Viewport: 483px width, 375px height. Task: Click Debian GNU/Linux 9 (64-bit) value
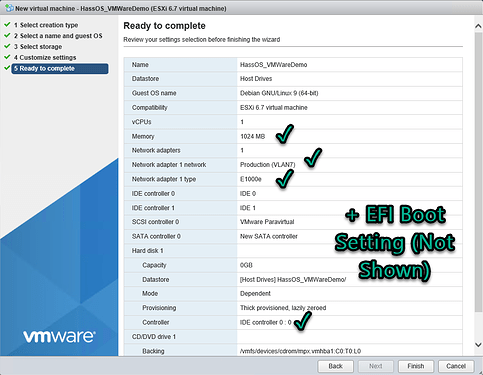pos(279,93)
